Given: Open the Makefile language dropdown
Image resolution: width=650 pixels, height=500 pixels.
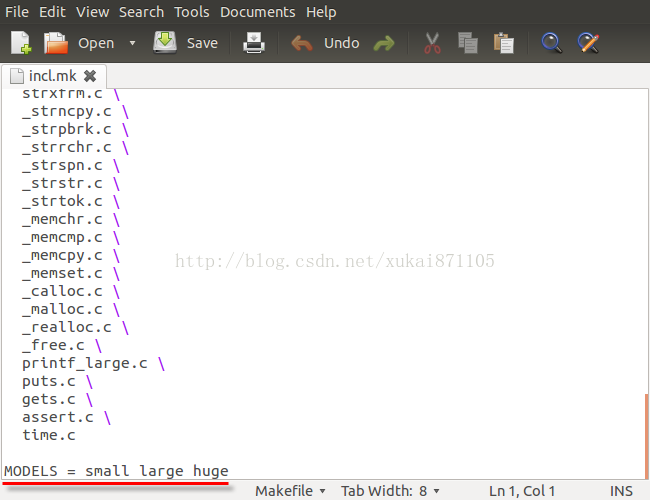Looking at the screenshot, I should pos(290,491).
